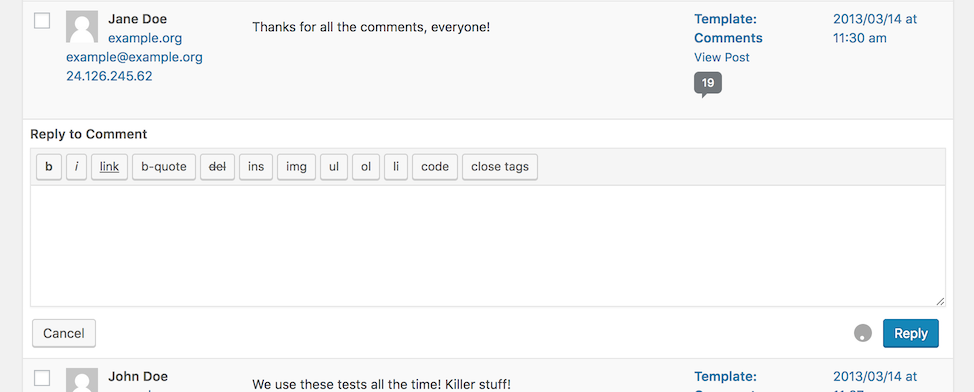The image size is (974, 392).
Task: Submit with the blue Reply button
Action: coord(911,334)
